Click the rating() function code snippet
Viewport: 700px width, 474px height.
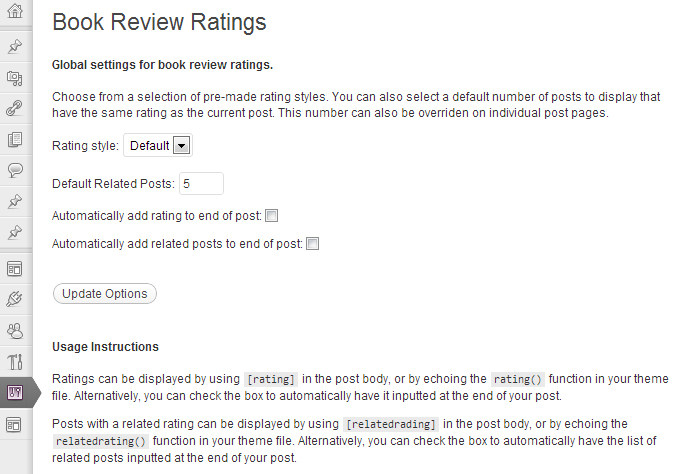point(517,380)
